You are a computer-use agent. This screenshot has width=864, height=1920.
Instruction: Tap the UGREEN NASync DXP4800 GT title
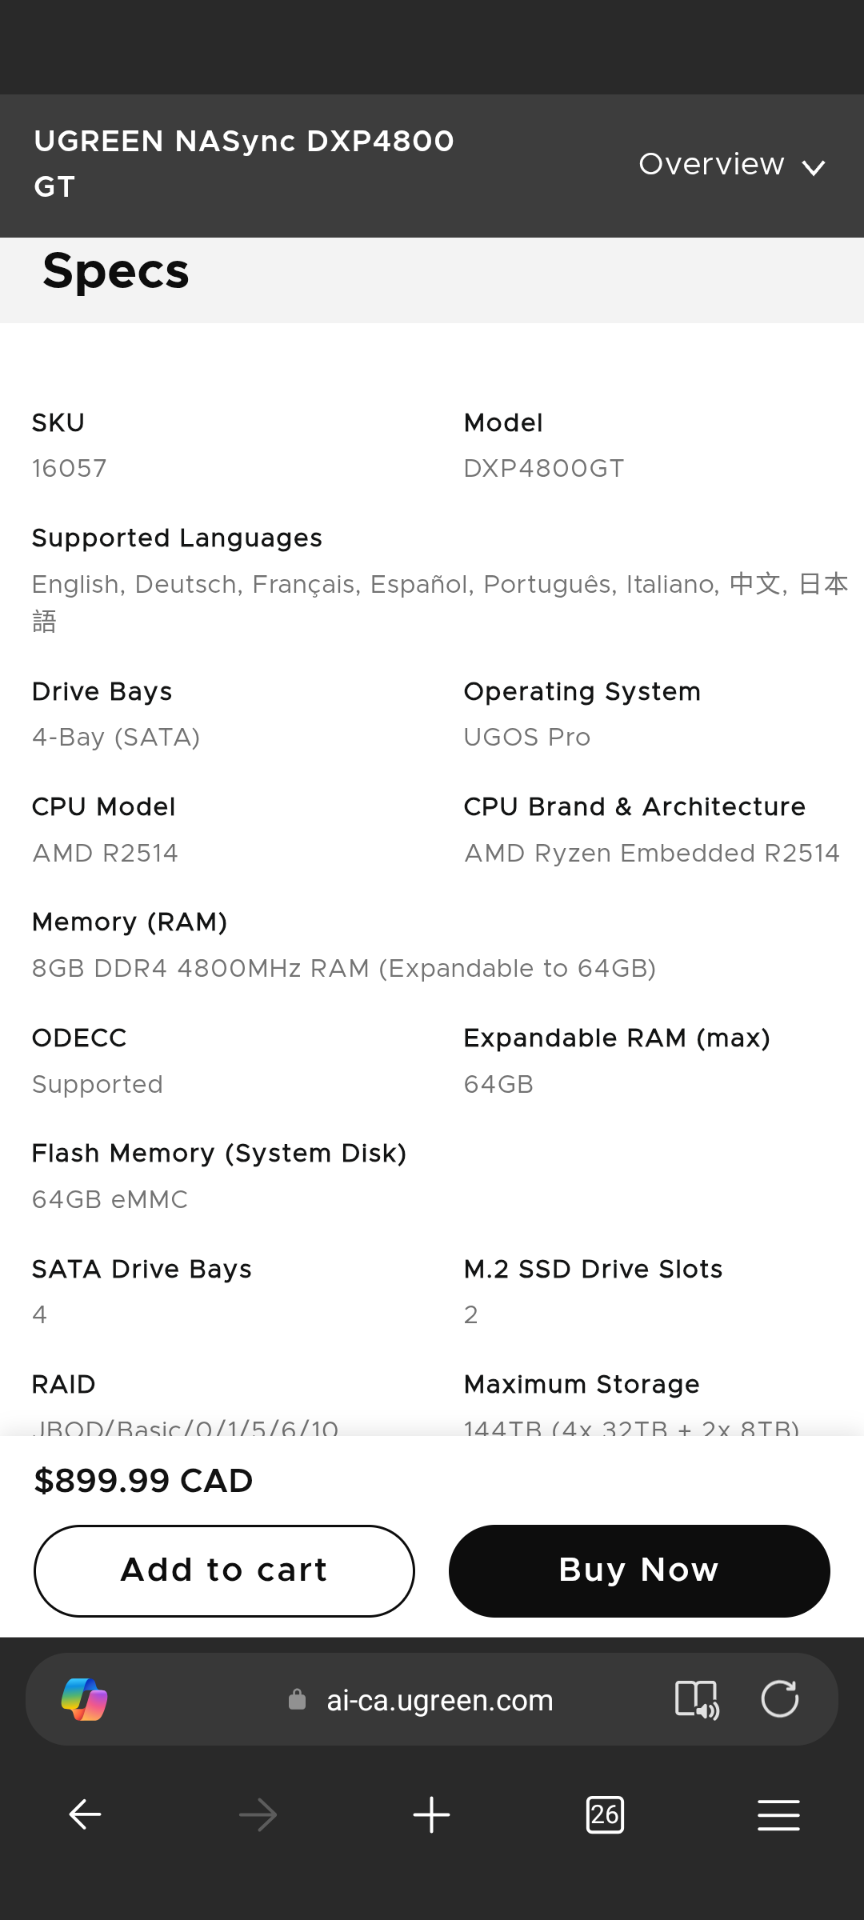pyautogui.click(x=244, y=164)
